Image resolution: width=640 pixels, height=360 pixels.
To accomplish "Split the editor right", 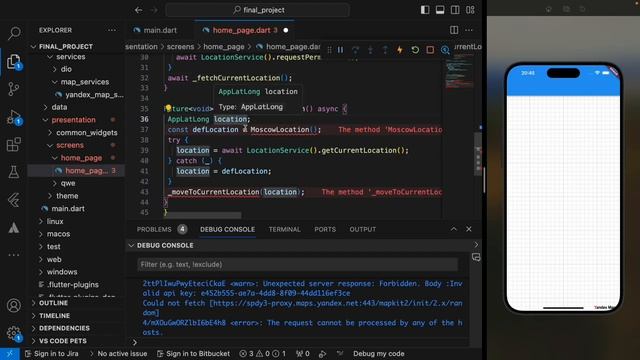I will pos(454,30).
